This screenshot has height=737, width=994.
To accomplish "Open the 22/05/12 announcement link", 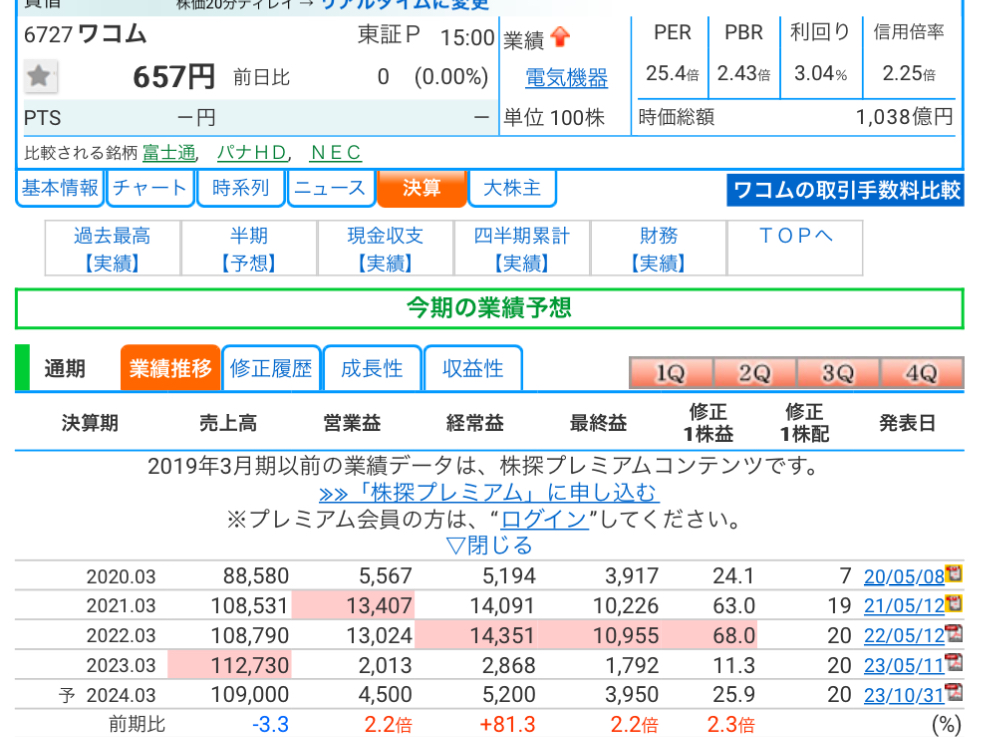I will (x=904, y=636).
